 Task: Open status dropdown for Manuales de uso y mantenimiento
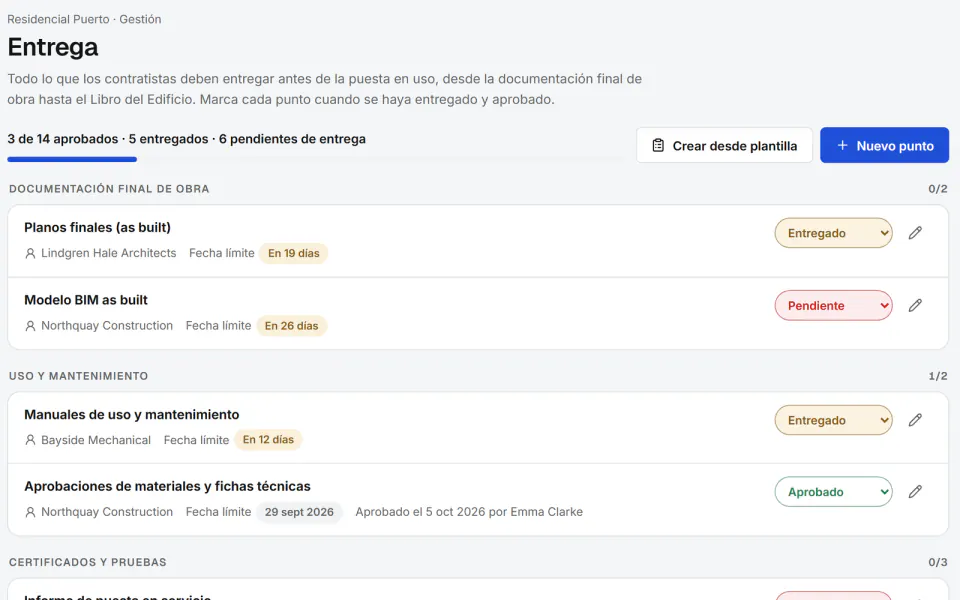coord(833,420)
